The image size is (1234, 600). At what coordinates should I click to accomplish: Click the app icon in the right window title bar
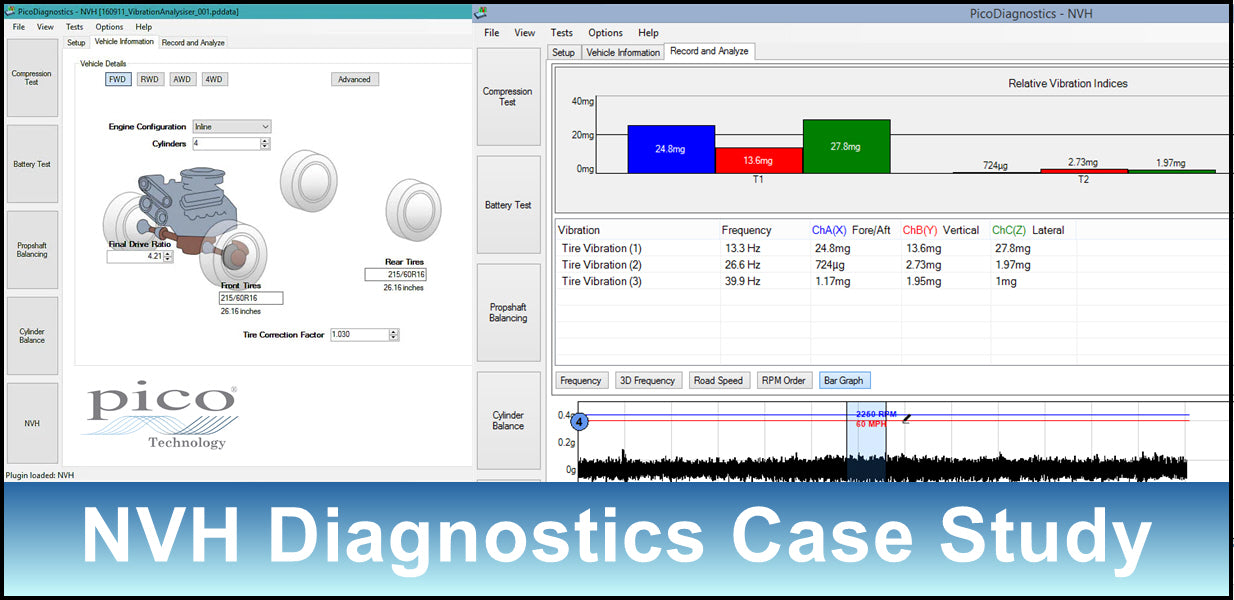(x=481, y=12)
